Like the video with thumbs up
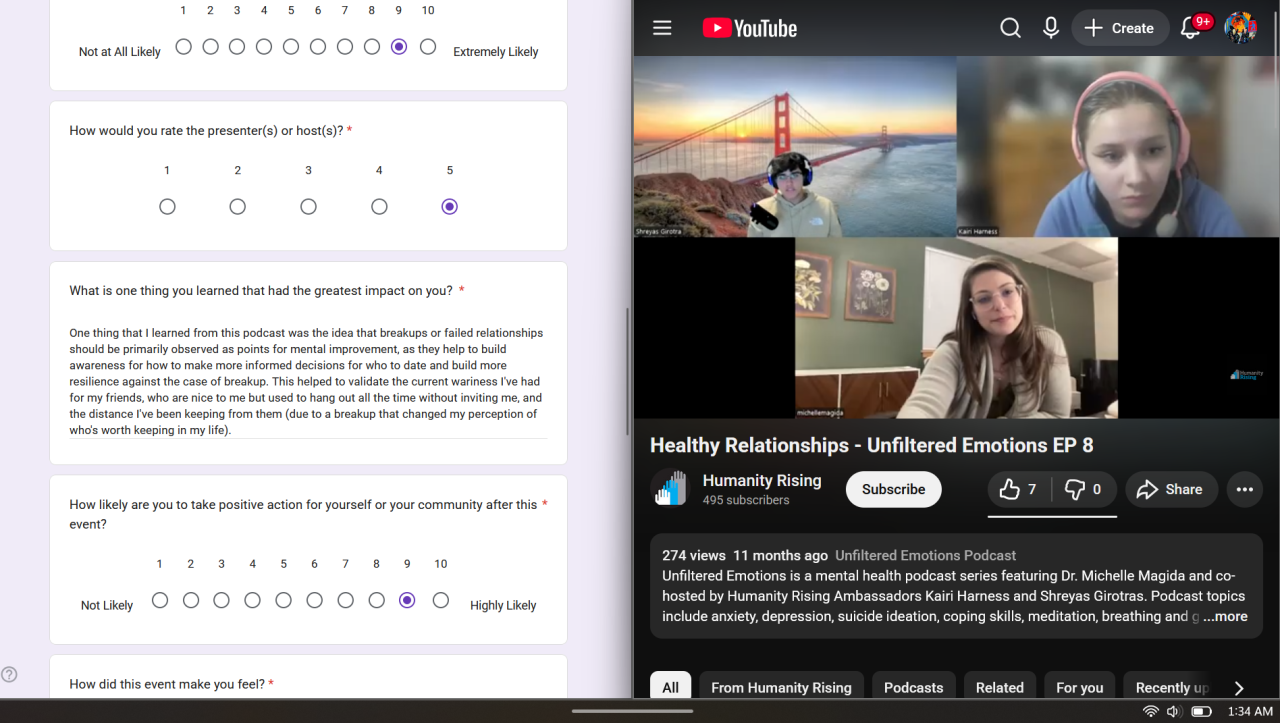The image size is (1280, 723). tap(1019, 489)
